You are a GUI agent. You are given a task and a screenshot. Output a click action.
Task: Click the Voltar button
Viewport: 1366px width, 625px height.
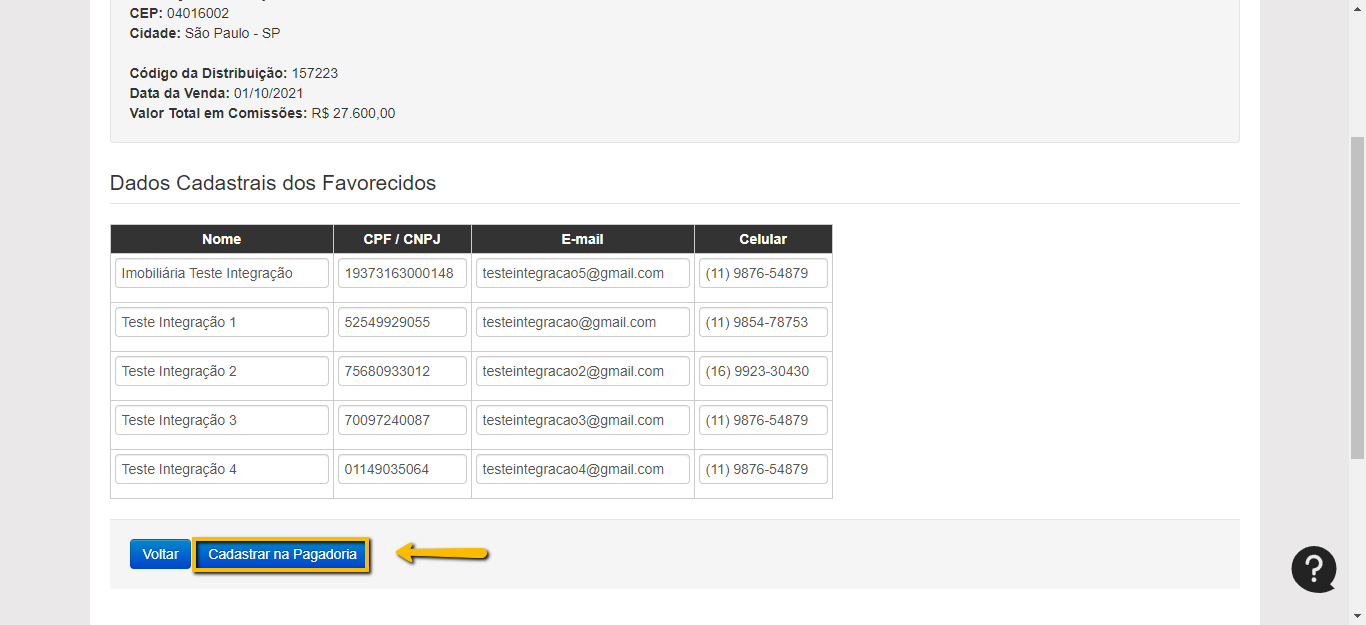[160, 554]
